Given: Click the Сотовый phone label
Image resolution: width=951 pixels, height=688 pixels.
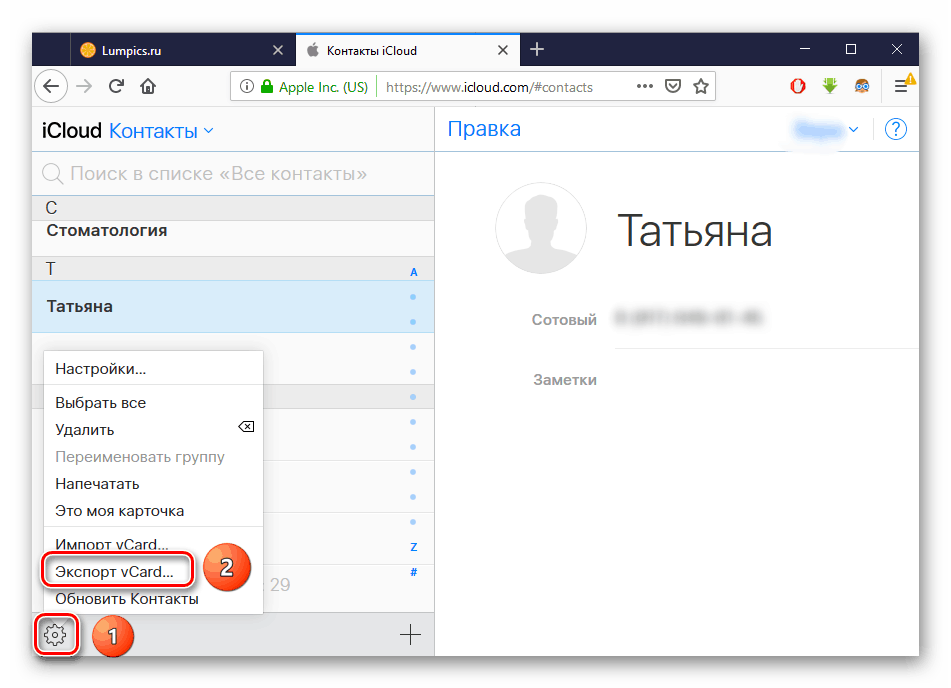Looking at the screenshot, I should click(x=564, y=319).
